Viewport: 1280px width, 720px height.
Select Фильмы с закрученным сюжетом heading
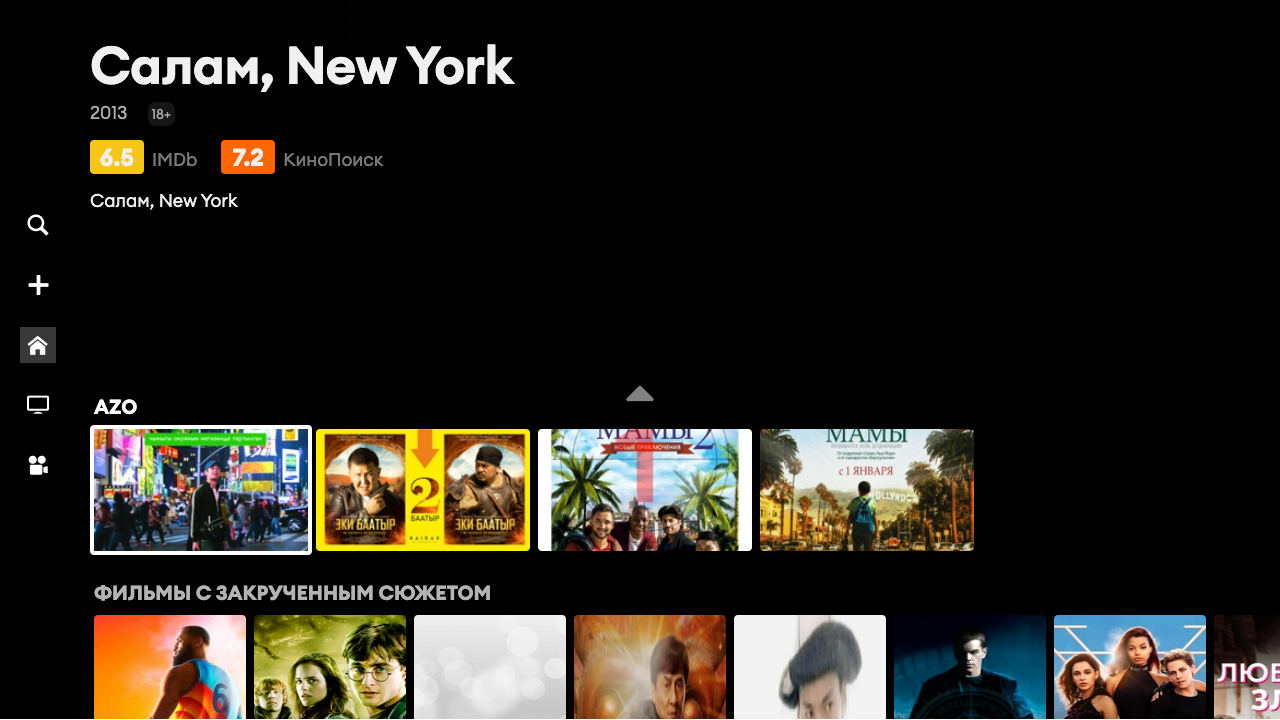pos(292,593)
